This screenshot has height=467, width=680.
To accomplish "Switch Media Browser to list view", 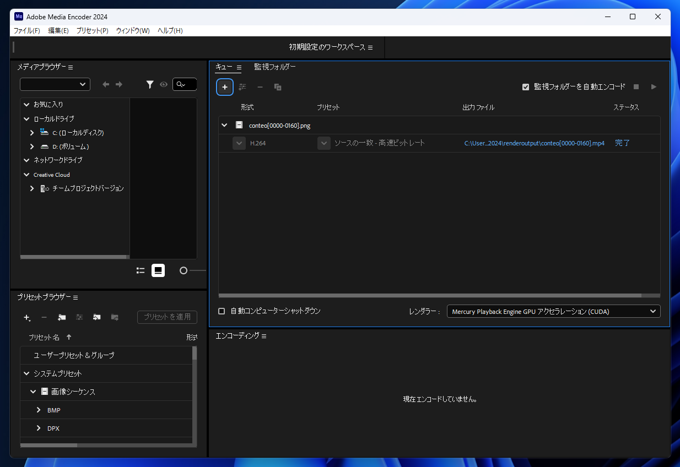I will (x=140, y=271).
